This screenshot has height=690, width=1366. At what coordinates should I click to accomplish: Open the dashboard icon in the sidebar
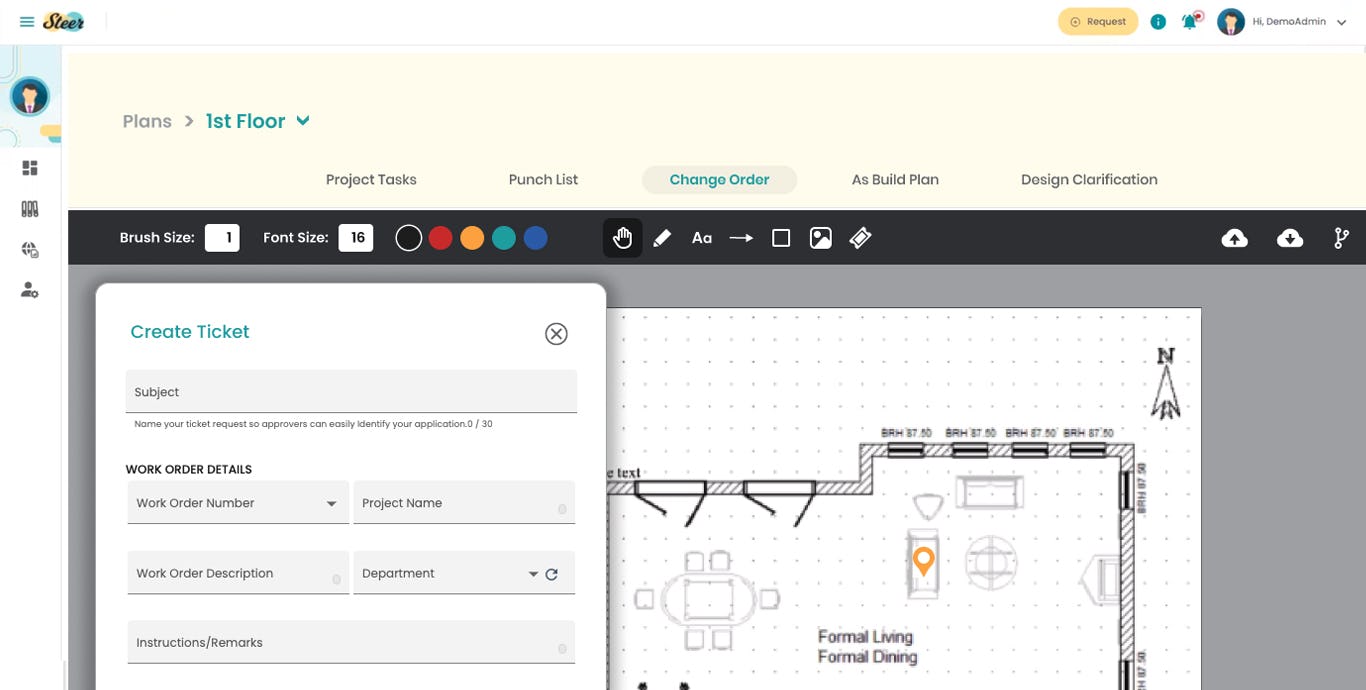click(30, 167)
